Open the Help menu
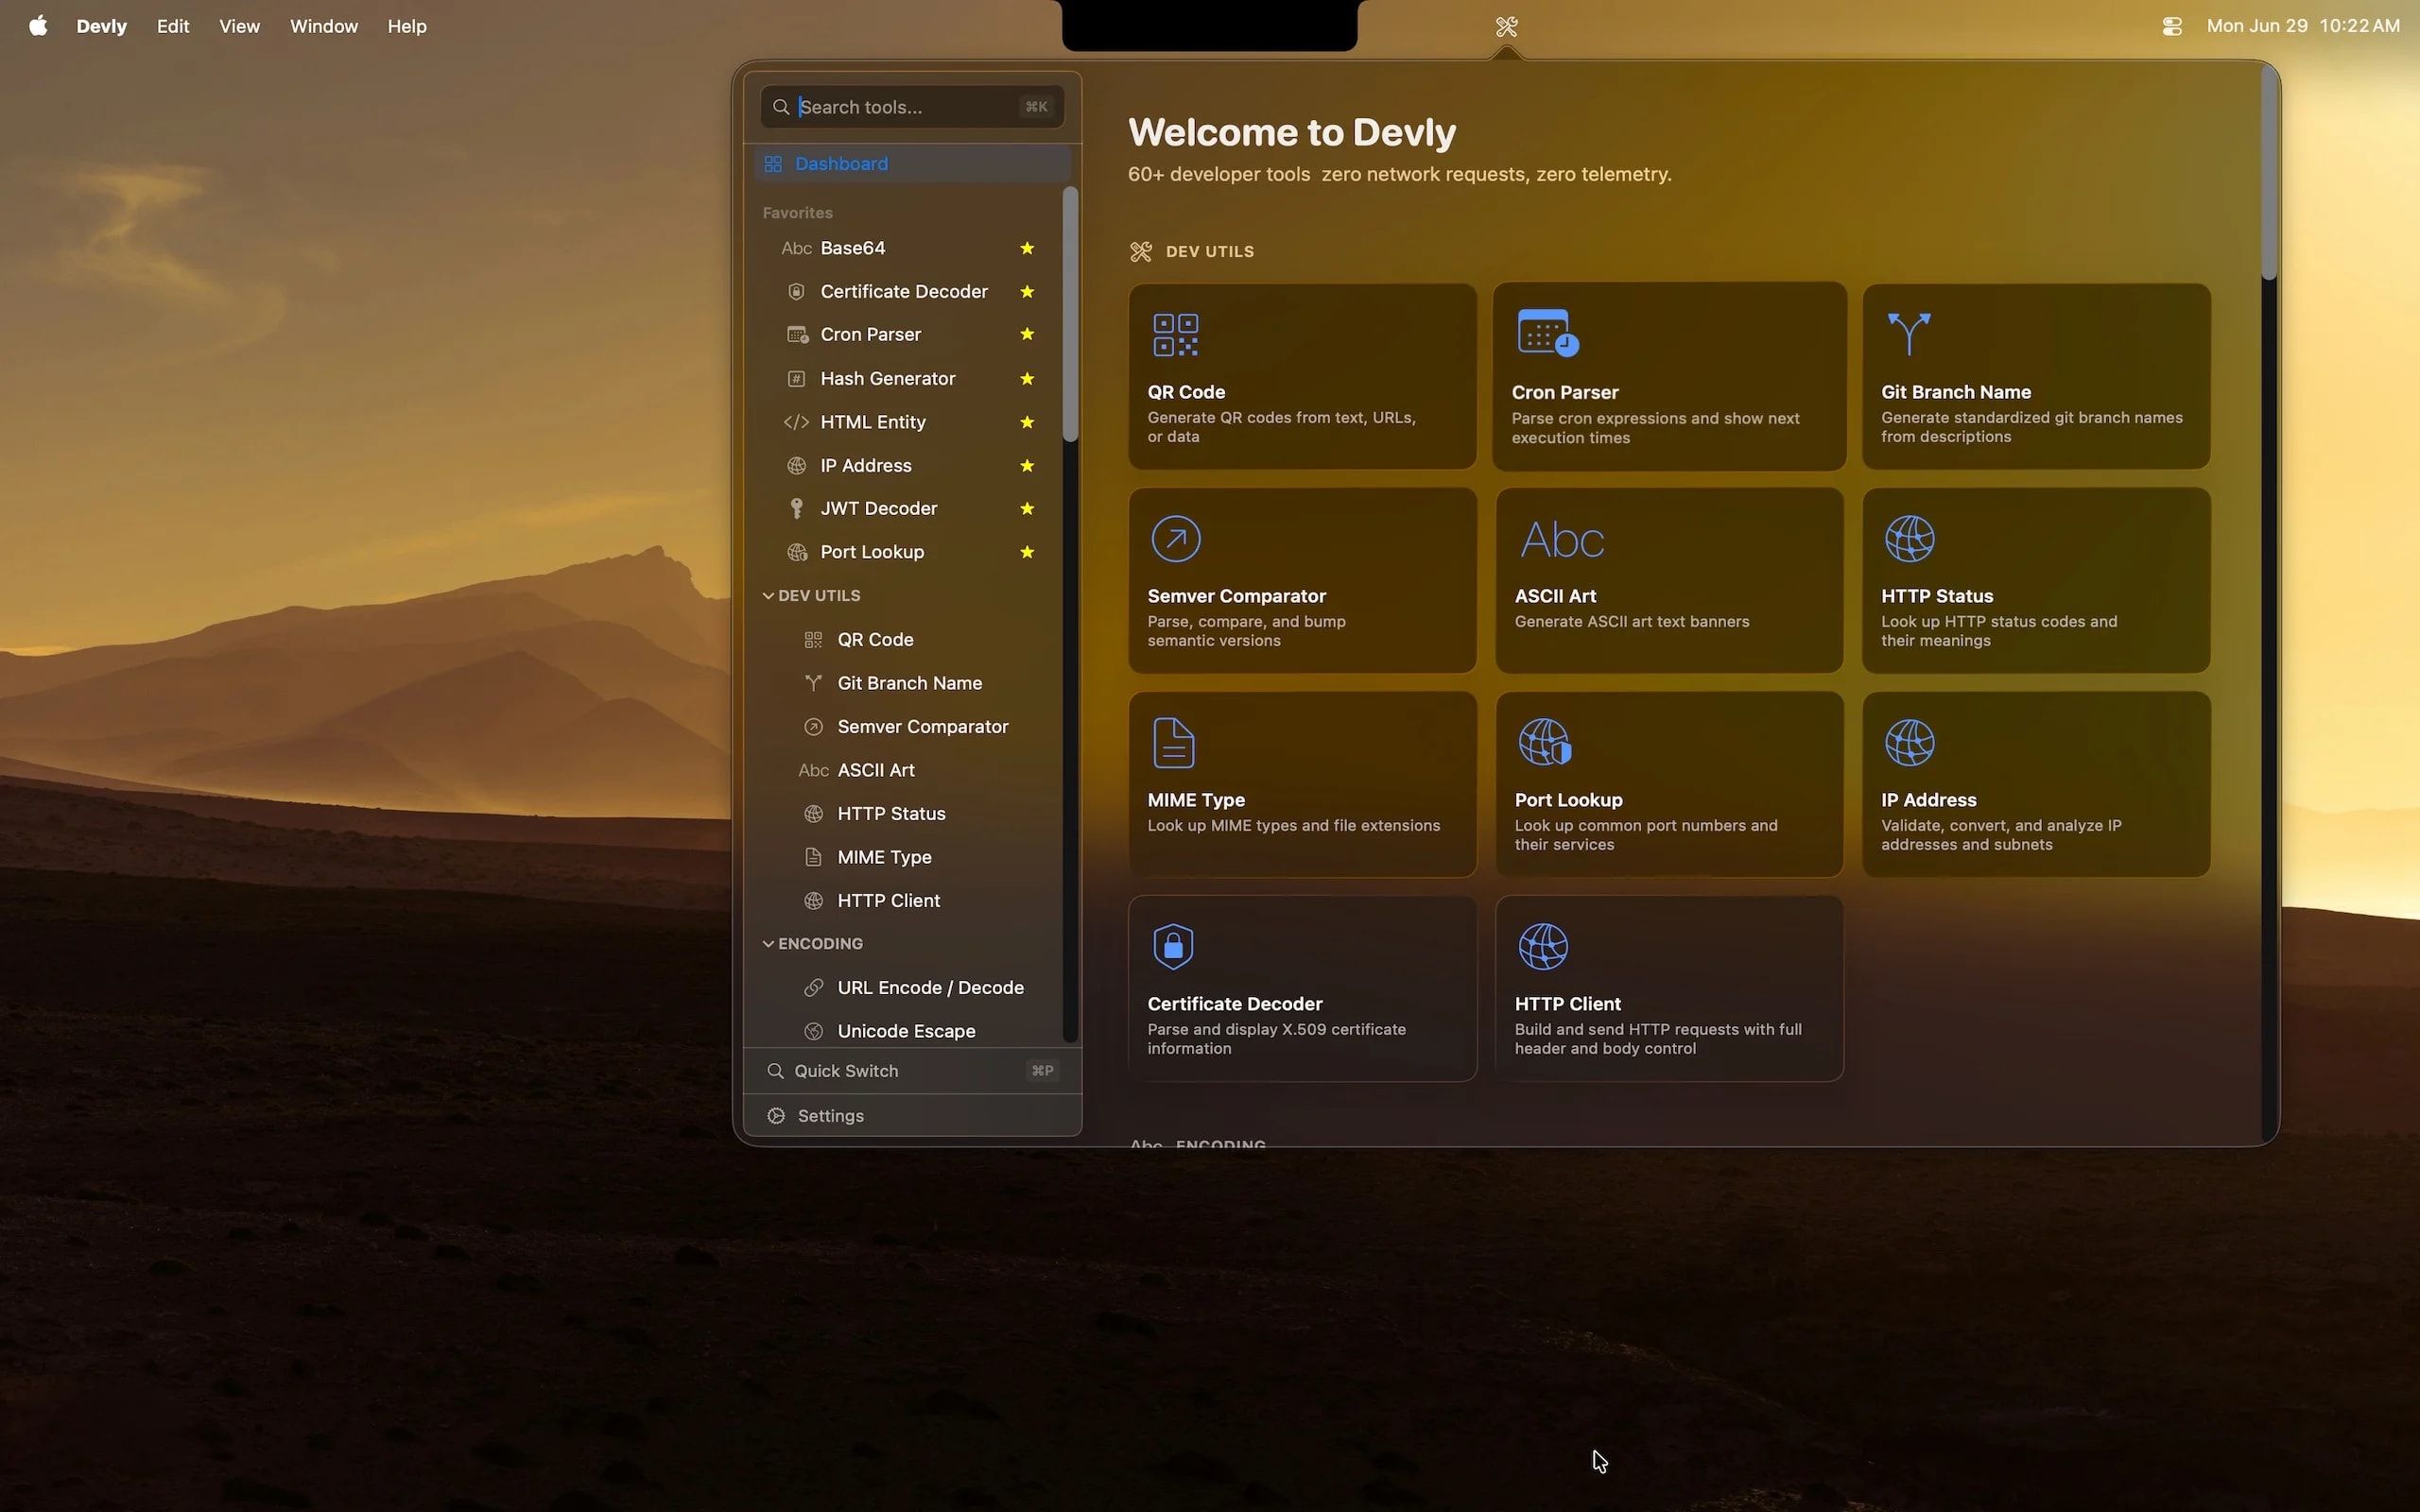This screenshot has height=1512, width=2420. pyautogui.click(x=407, y=26)
